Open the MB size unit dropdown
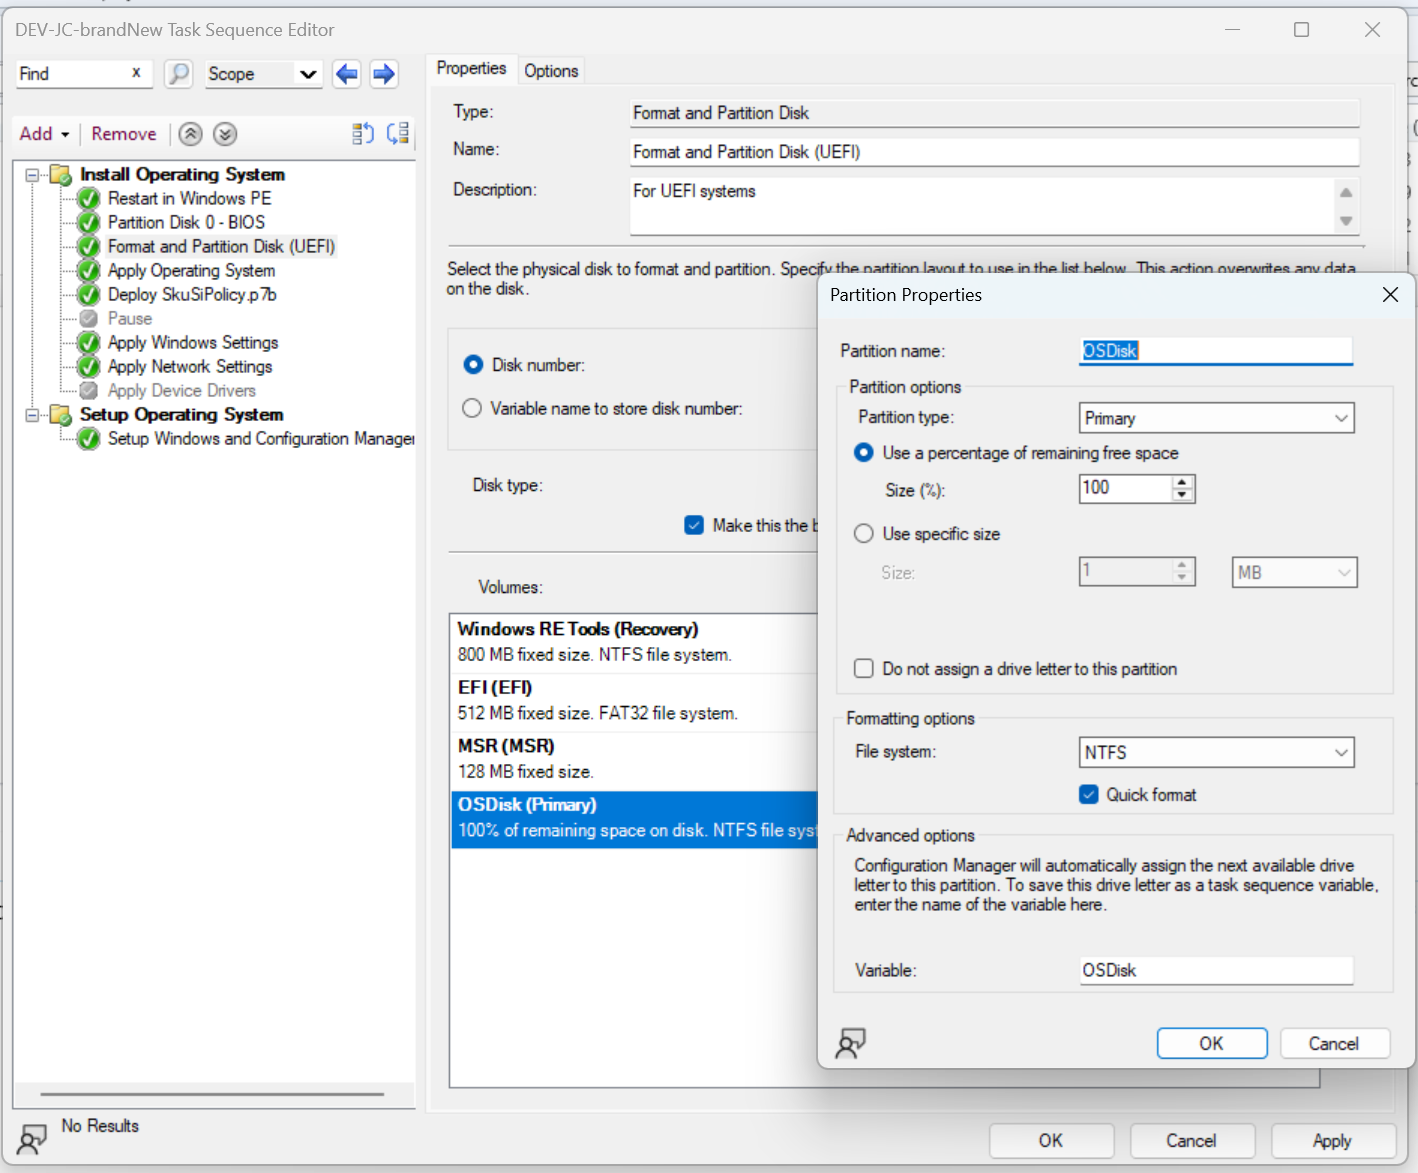Viewport: 1418px width, 1173px height. [1294, 572]
